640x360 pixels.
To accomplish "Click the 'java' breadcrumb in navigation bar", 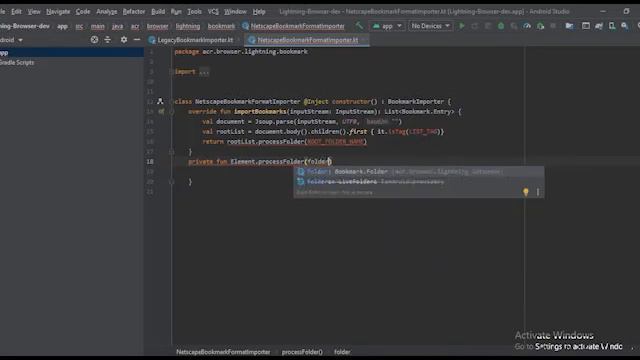I will click(x=118, y=26).
